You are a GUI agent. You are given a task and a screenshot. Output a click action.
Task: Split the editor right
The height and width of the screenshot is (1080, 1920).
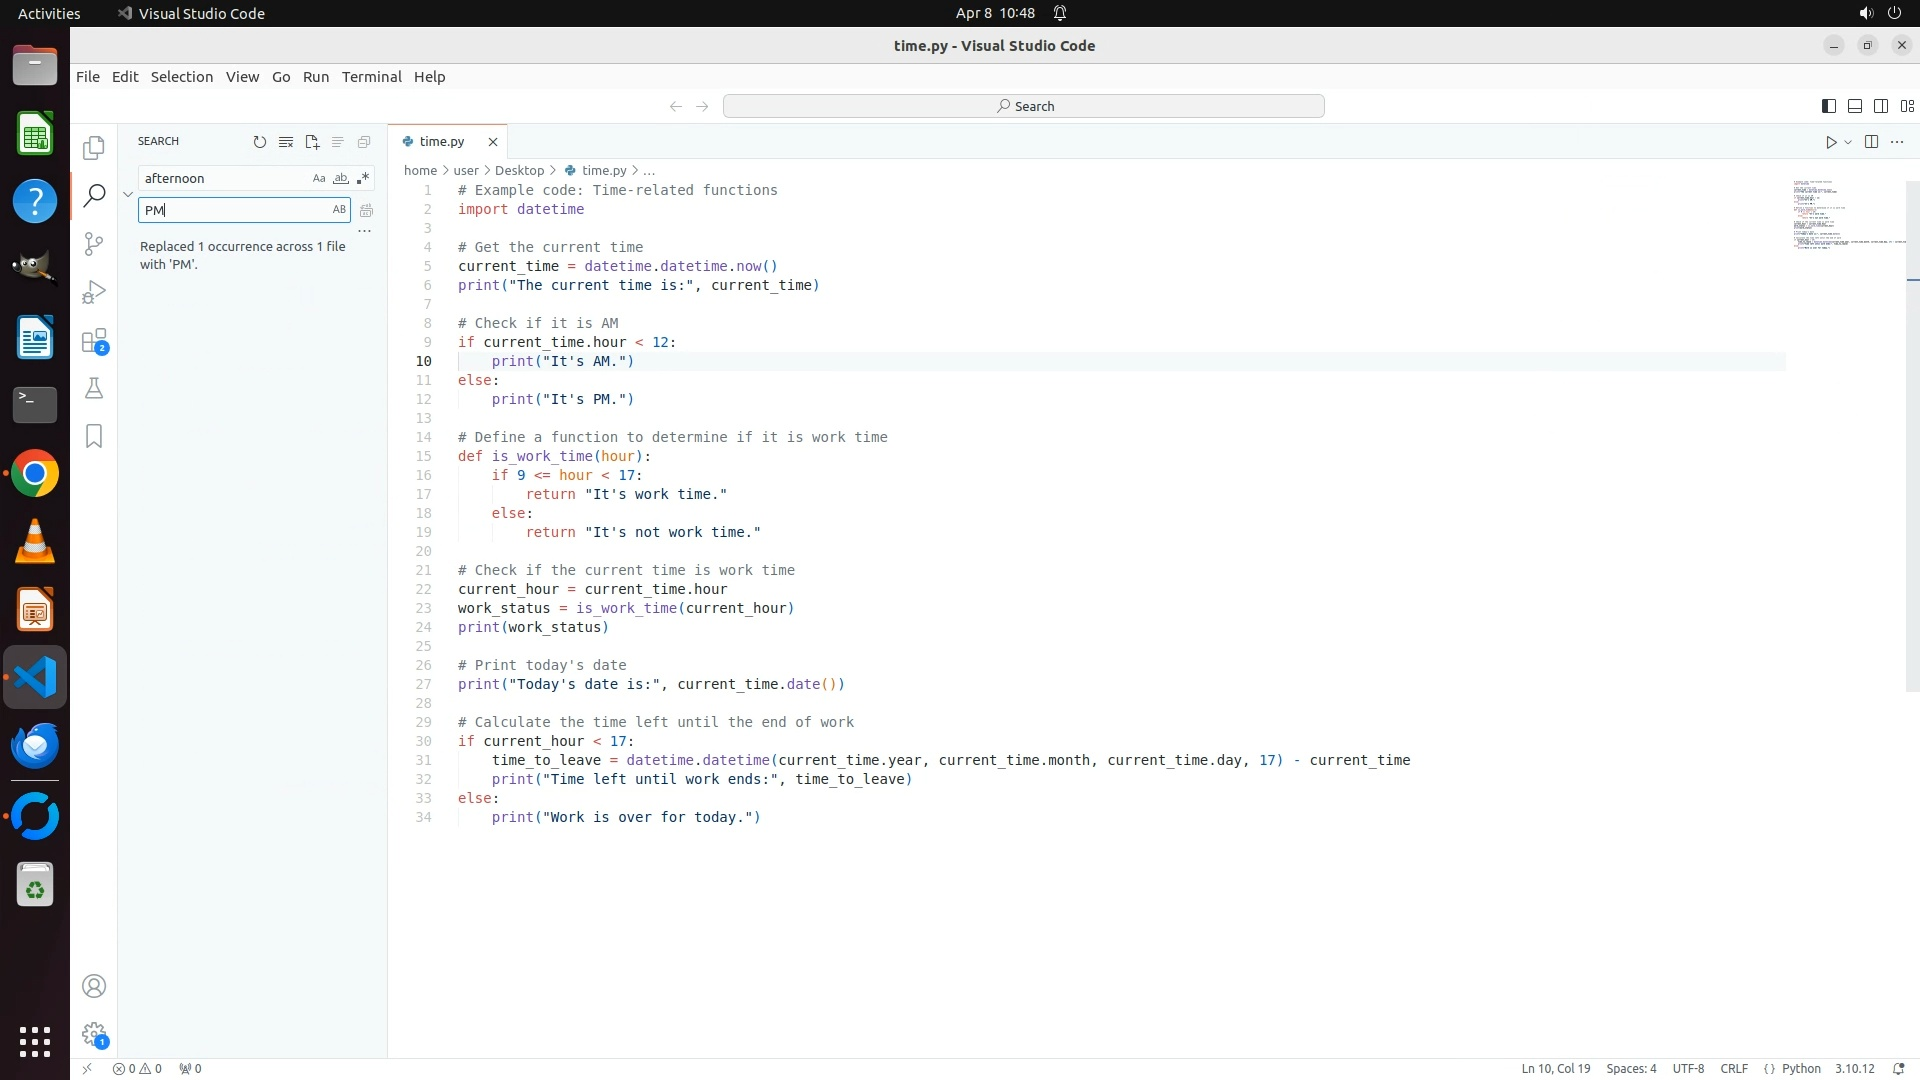[1871, 142]
